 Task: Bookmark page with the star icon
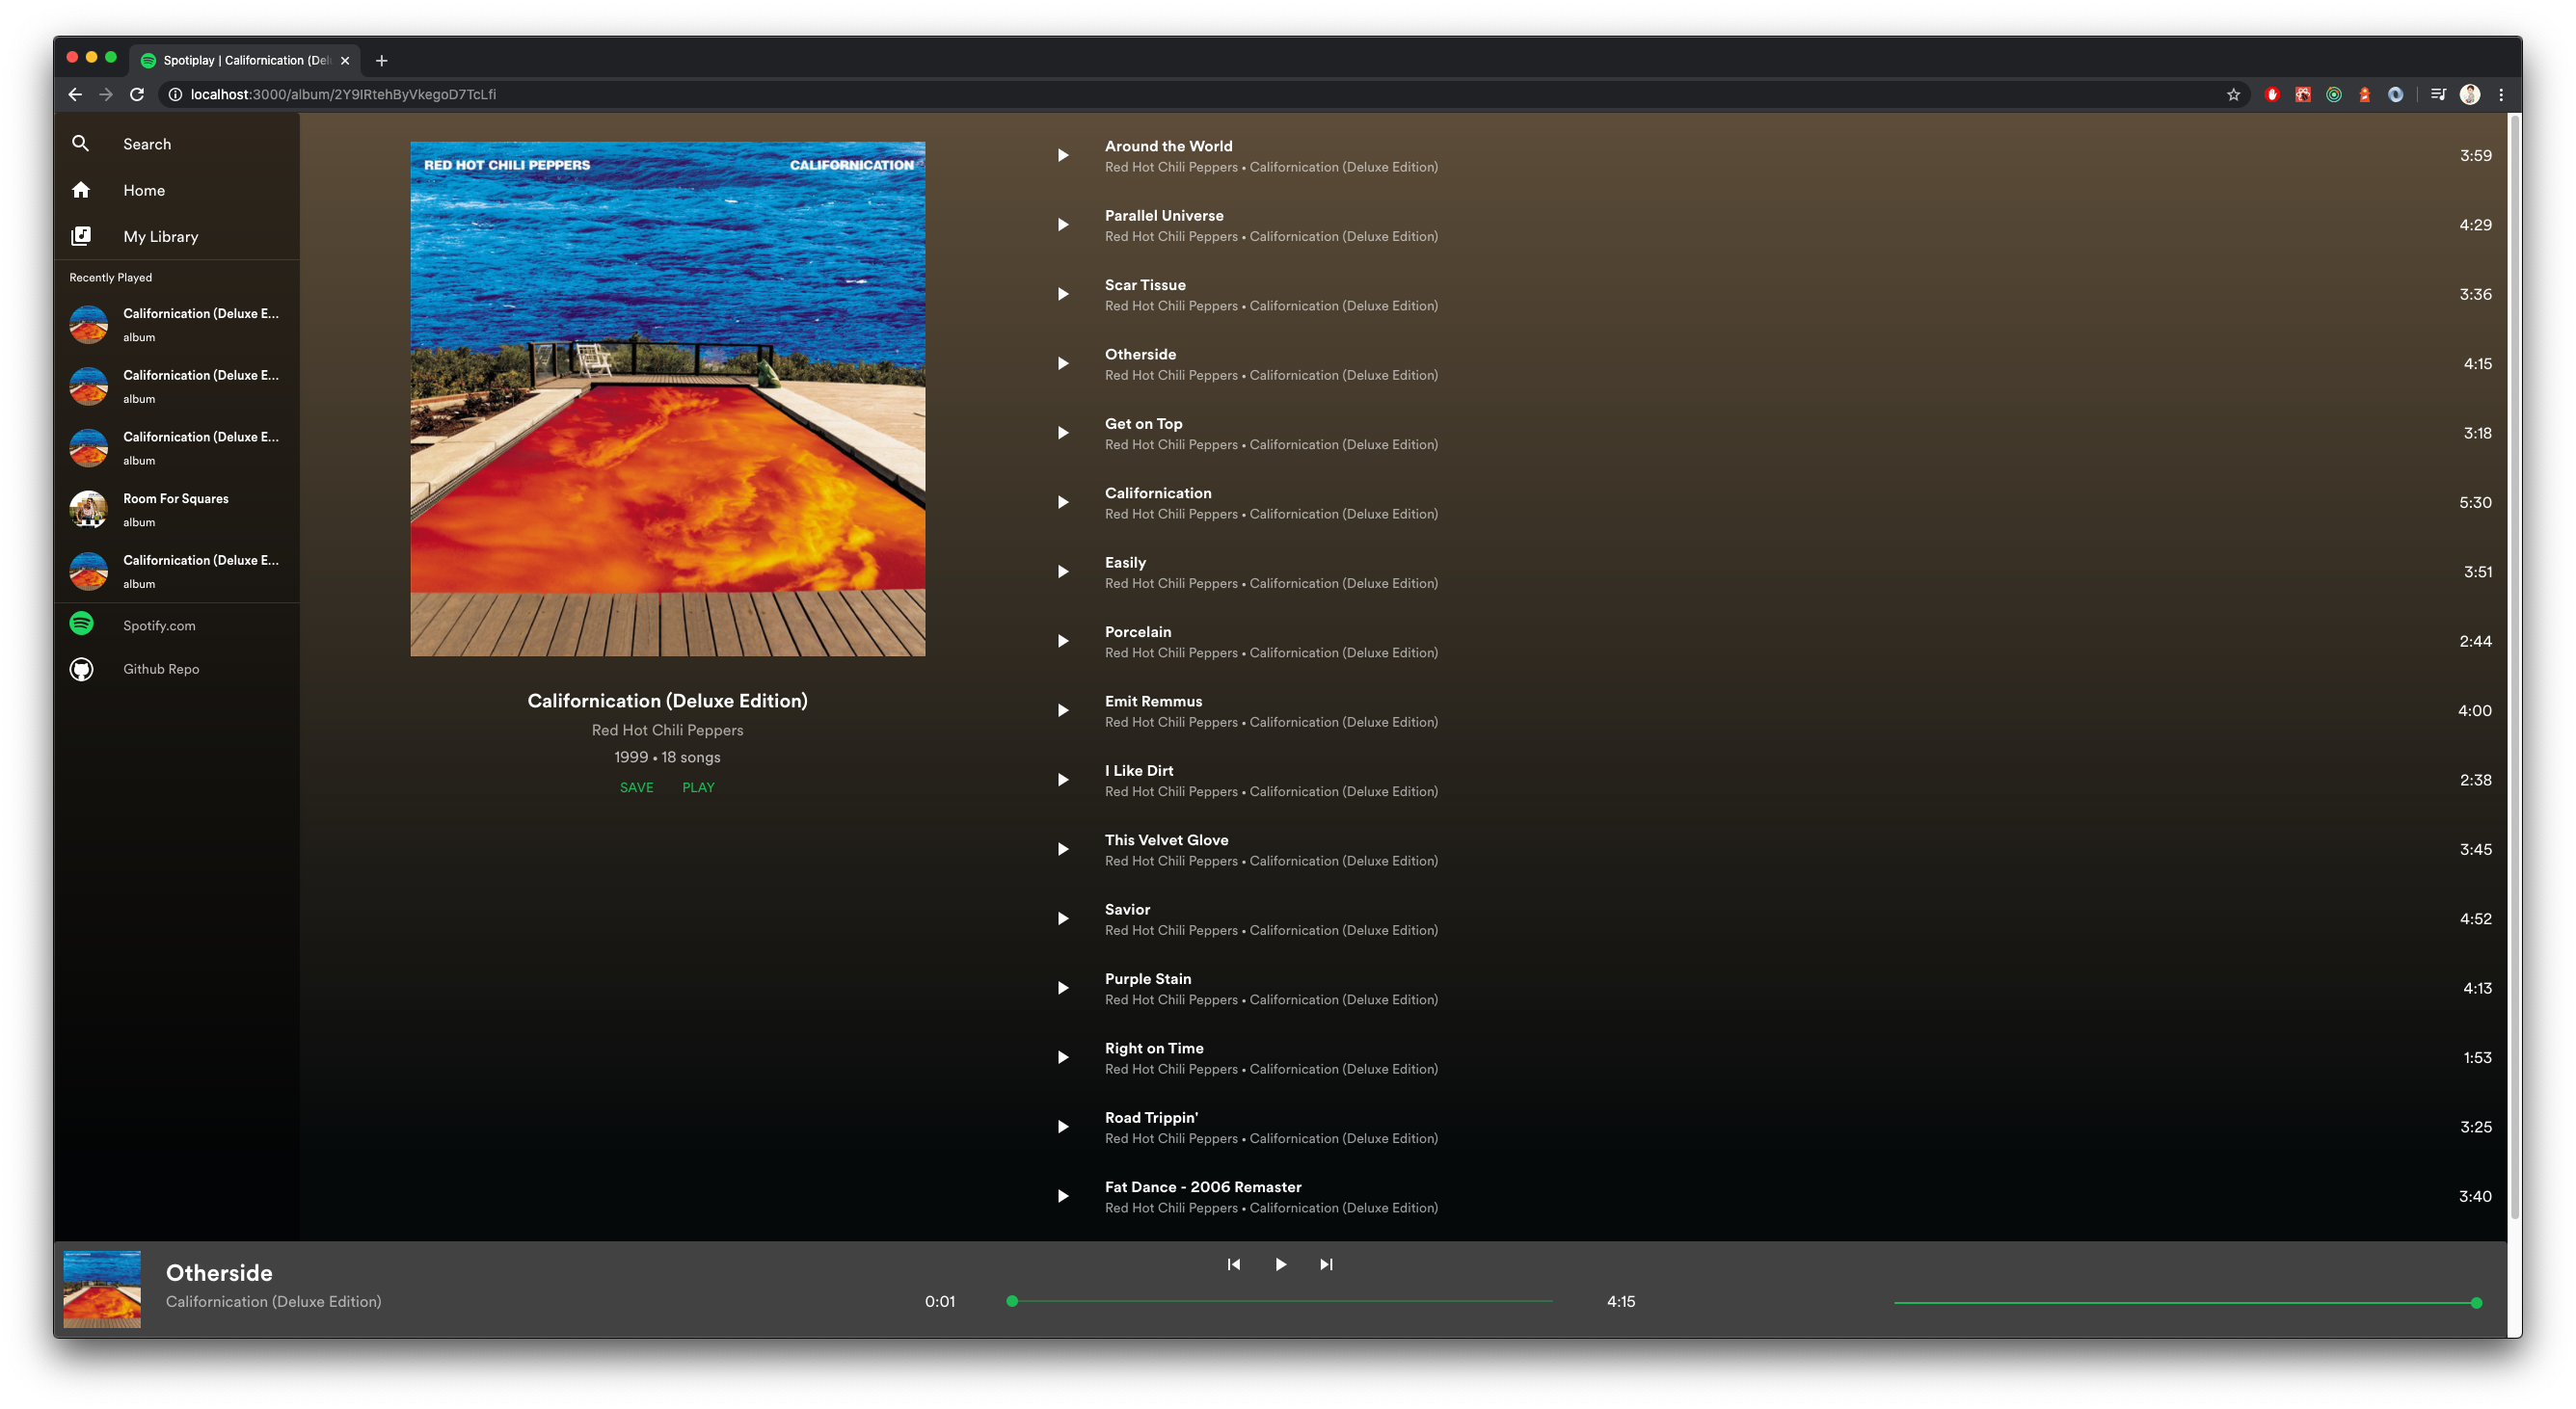click(x=2233, y=95)
